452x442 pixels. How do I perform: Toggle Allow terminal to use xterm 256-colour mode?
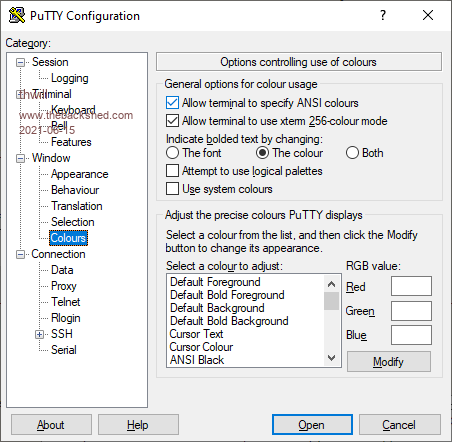(x=172, y=121)
